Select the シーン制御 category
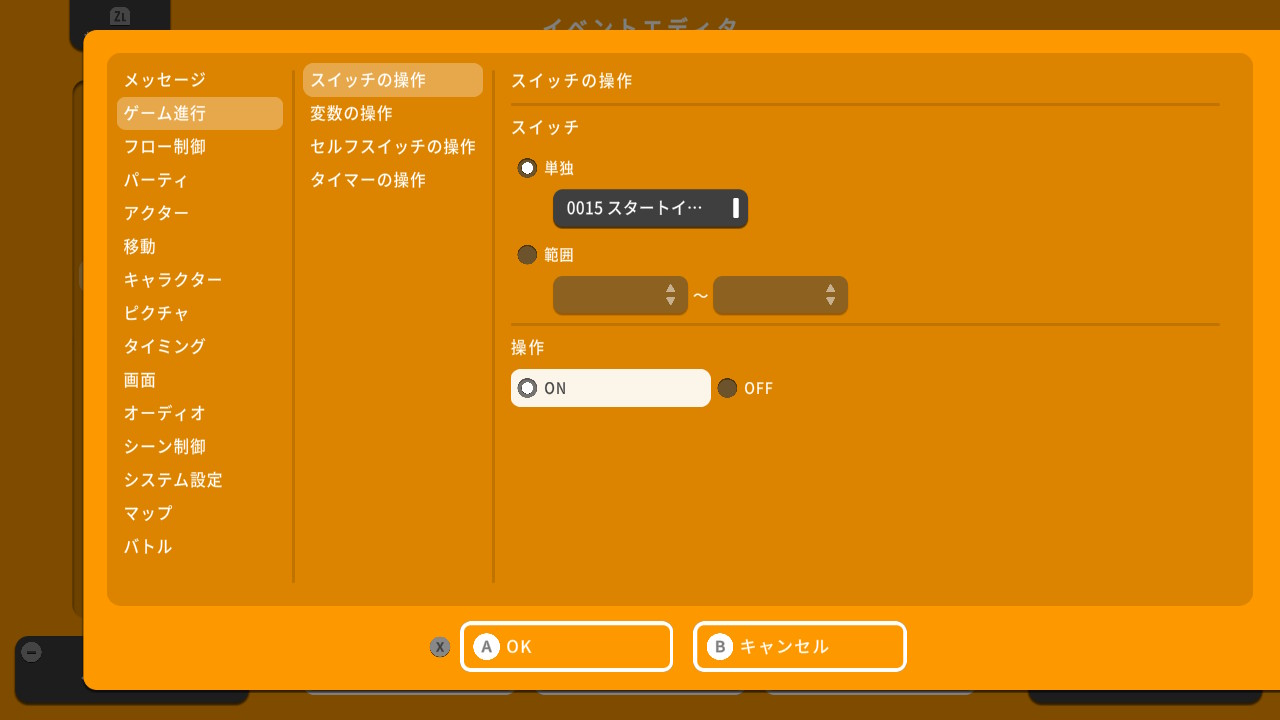Image resolution: width=1280 pixels, height=720 pixels. tap(200, 446)
